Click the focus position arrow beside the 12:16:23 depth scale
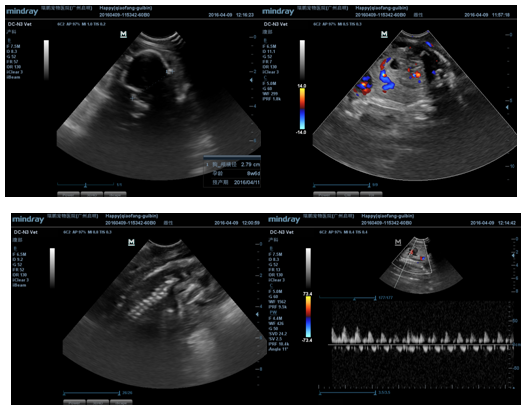Screen dimensions: 521x407 pyautogui.click(x=251, y=80)
